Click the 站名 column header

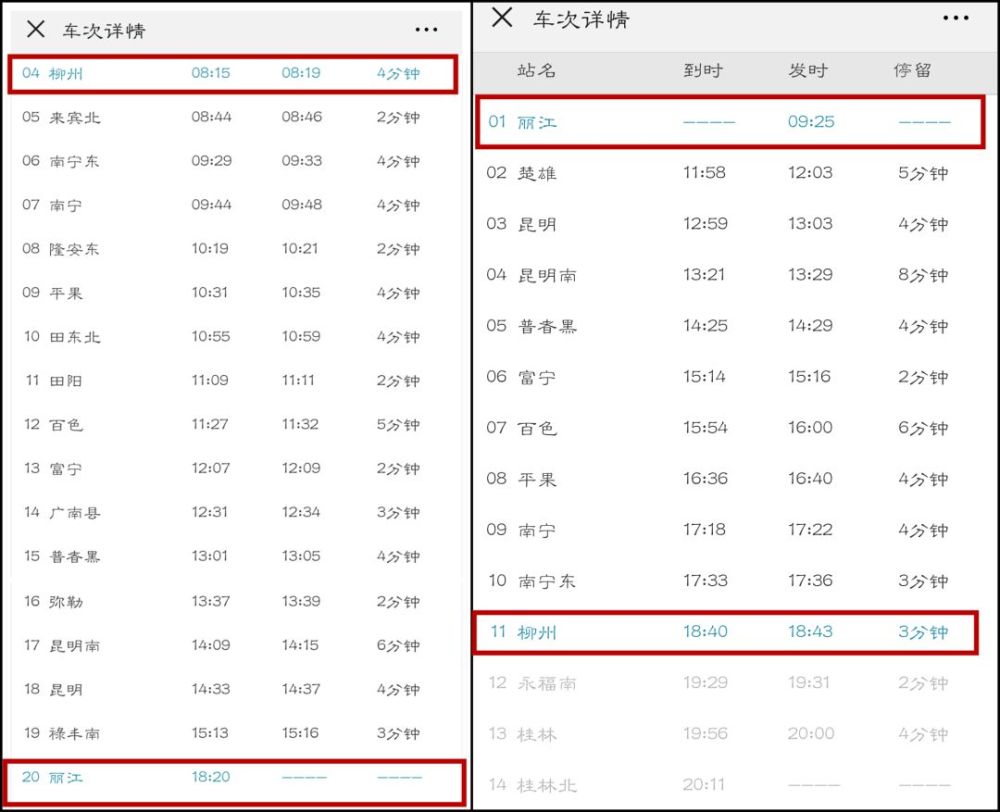(x=536, y=70)
